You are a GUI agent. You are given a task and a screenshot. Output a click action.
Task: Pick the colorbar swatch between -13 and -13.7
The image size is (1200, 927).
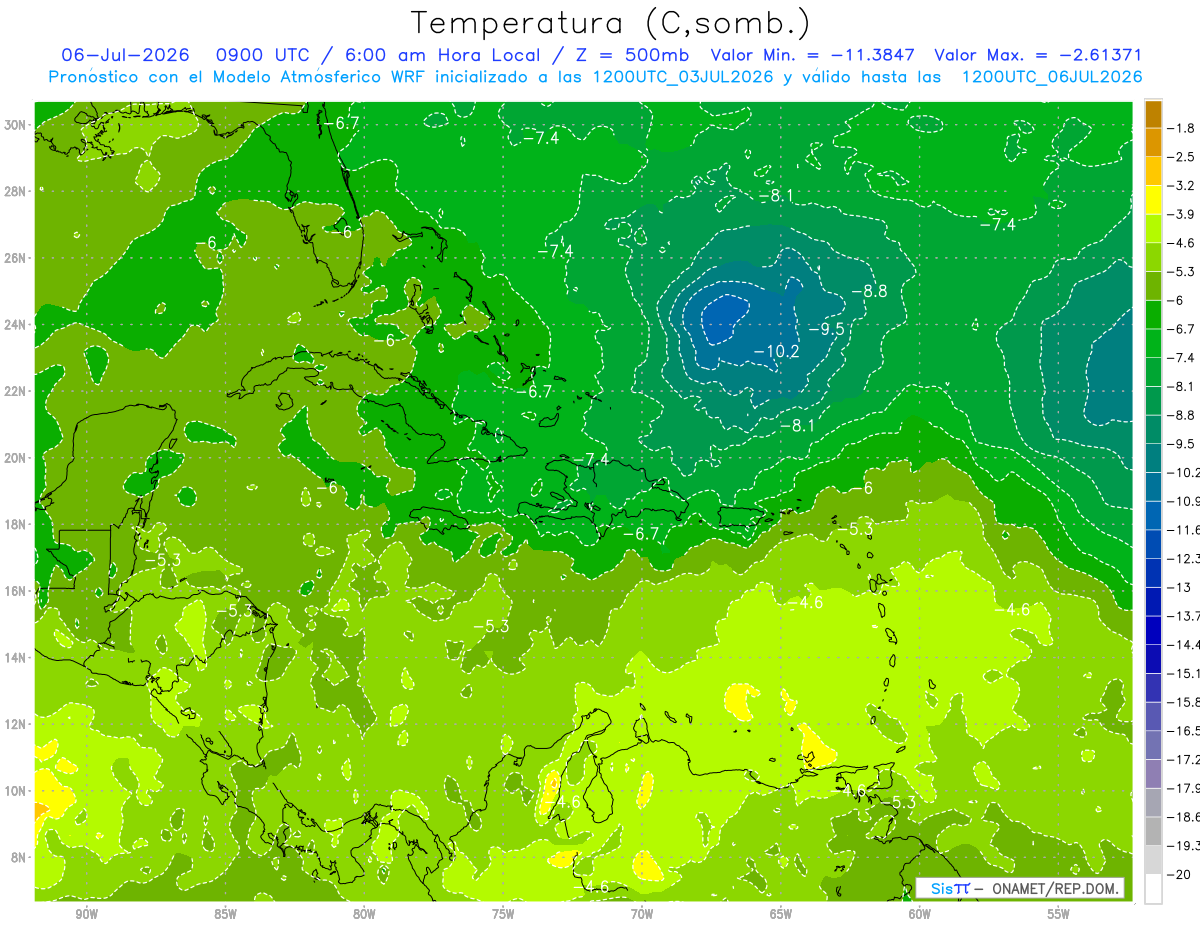tap(1153, 602)
